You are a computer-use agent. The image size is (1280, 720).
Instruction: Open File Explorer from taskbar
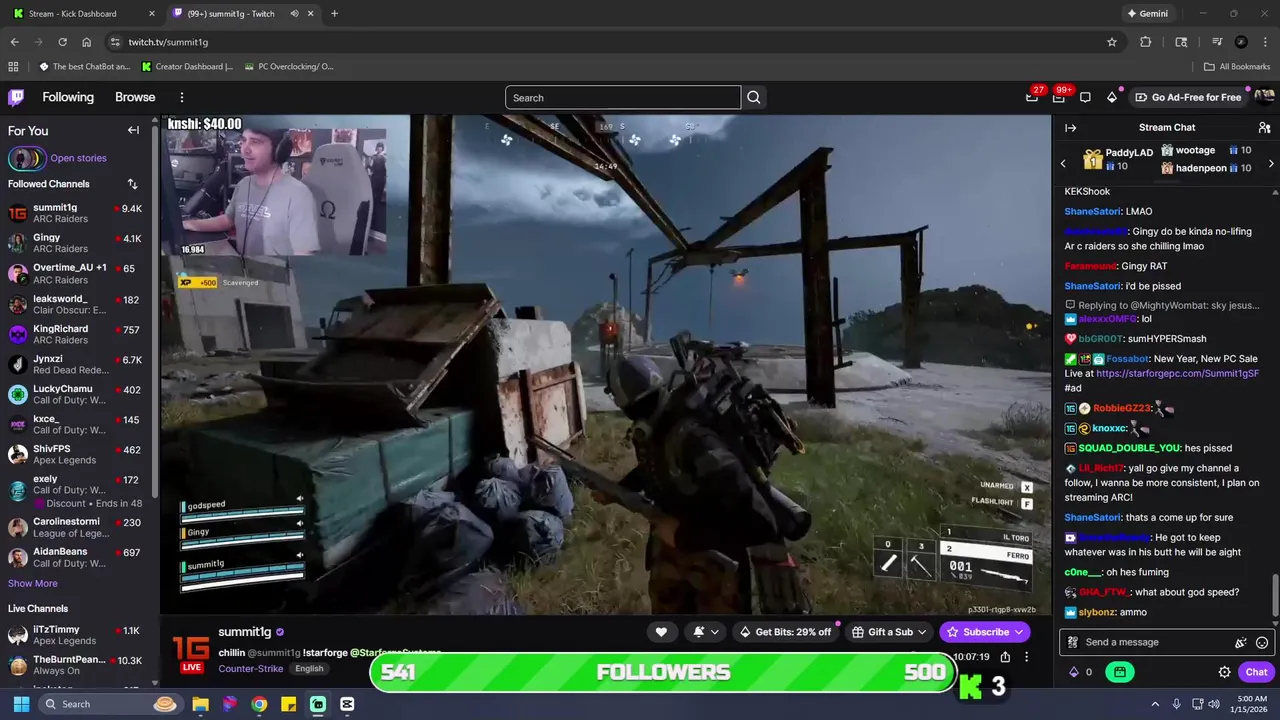click(200, 704)
